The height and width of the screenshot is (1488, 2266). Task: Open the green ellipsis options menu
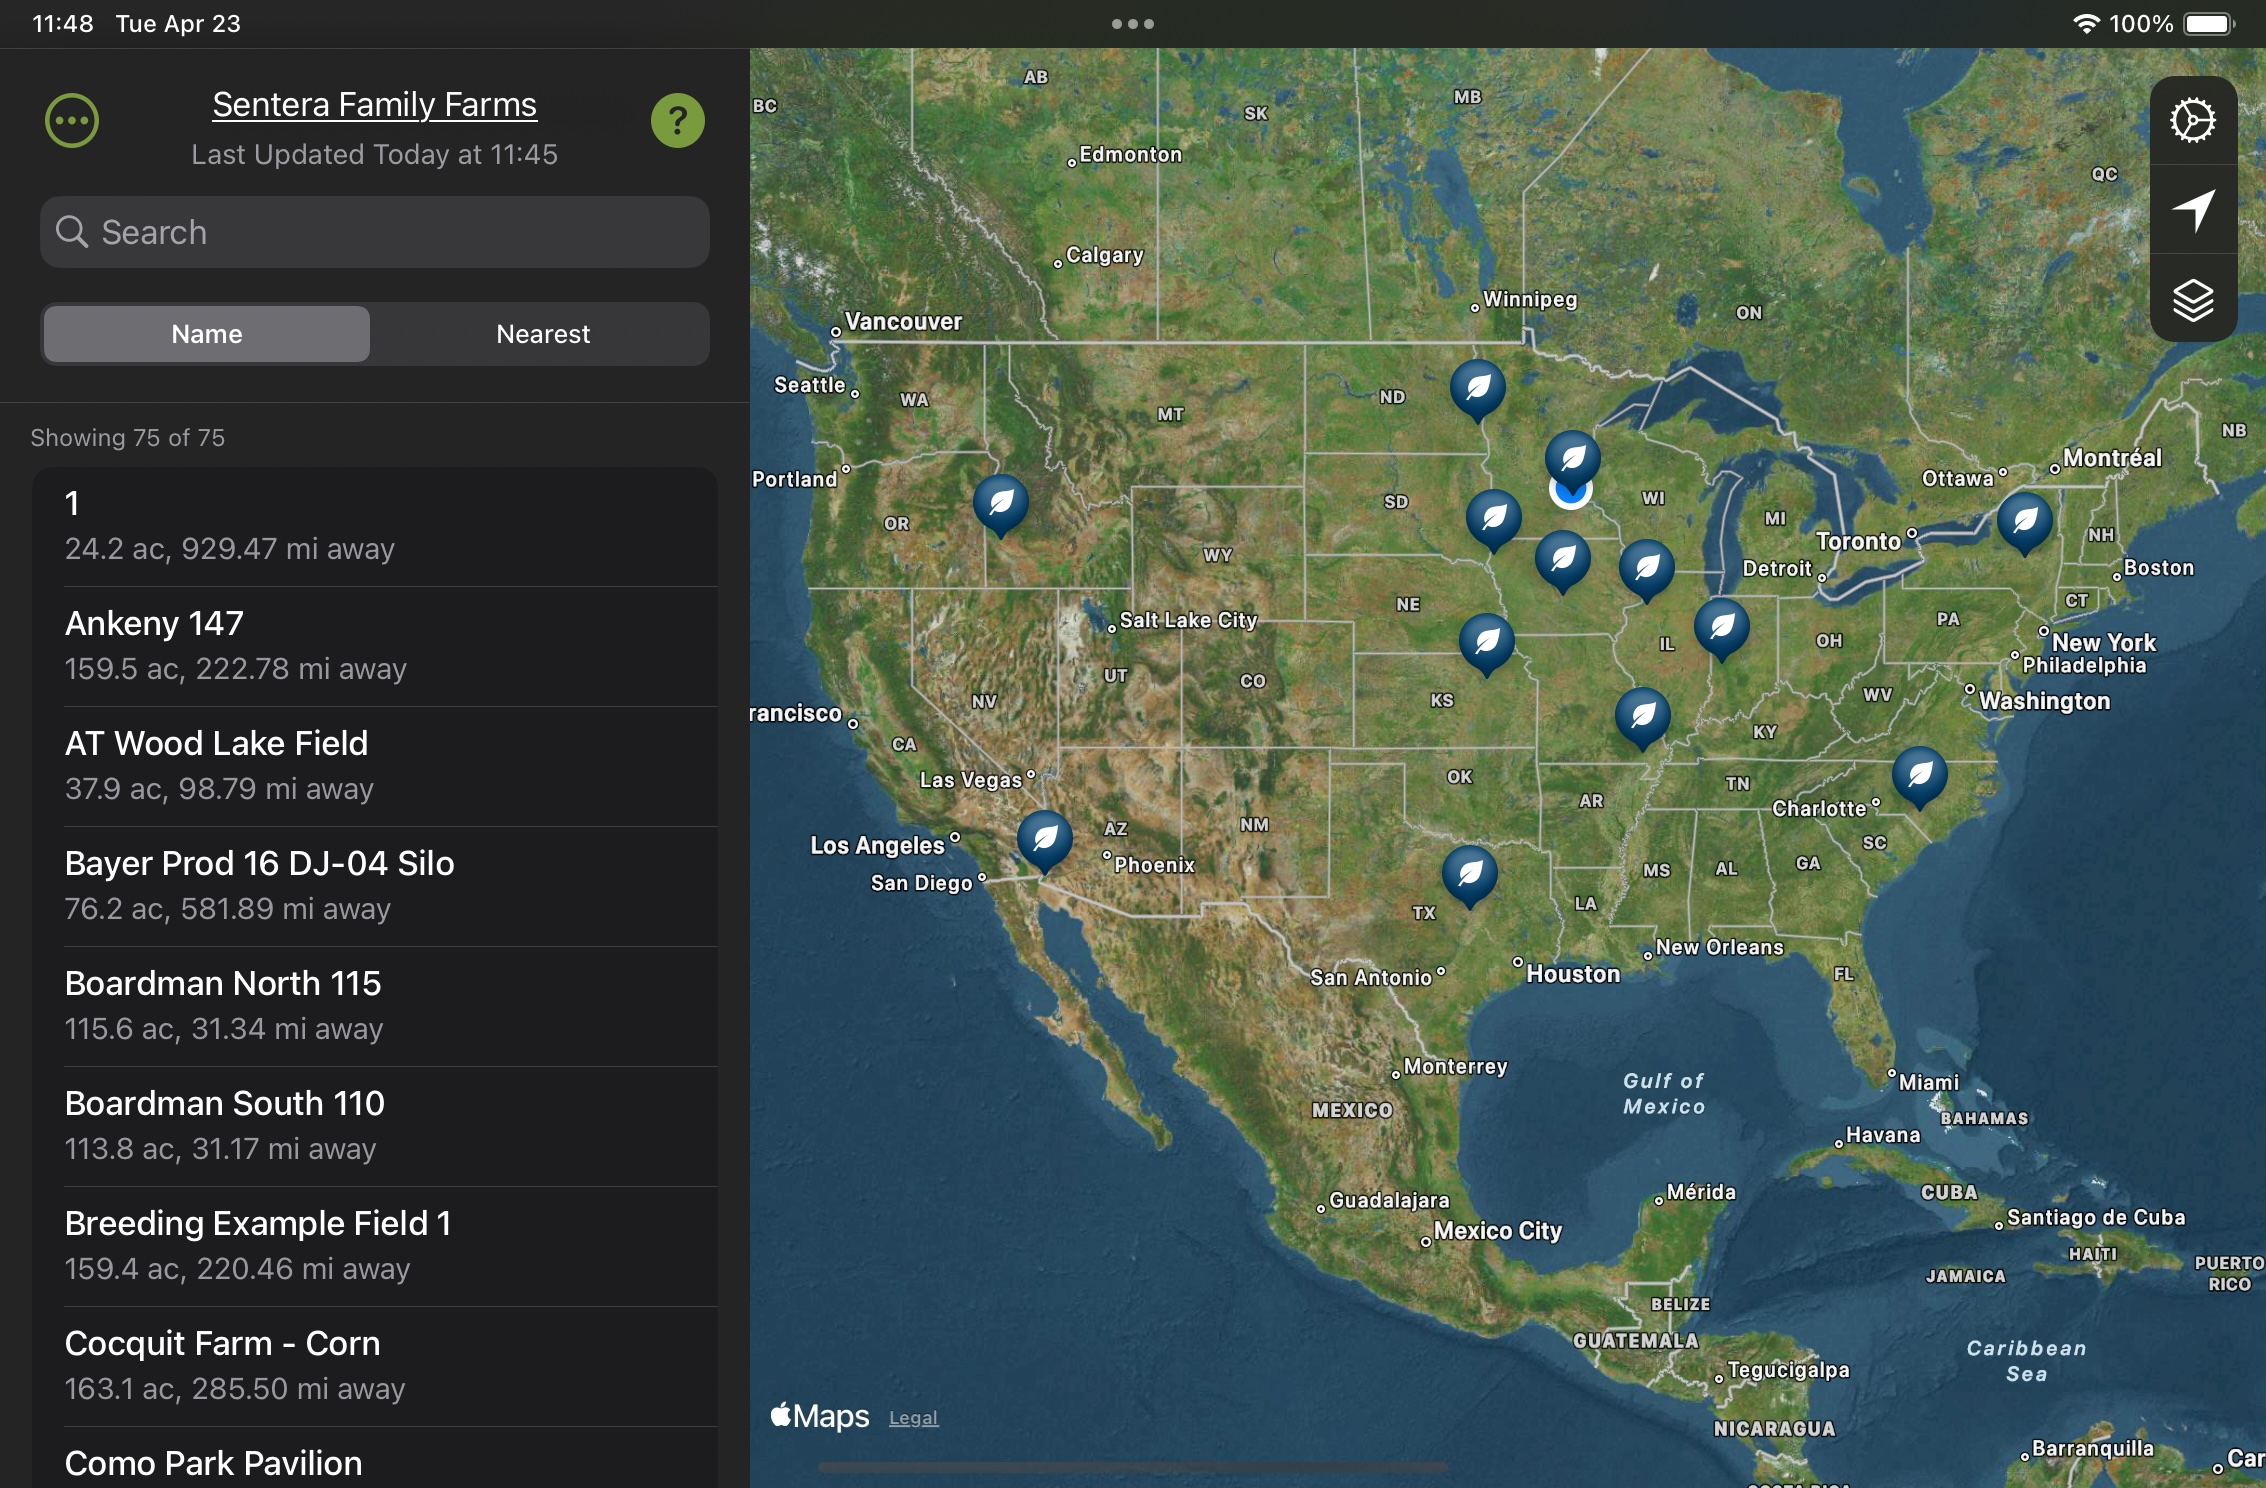[x=72, y=121]
